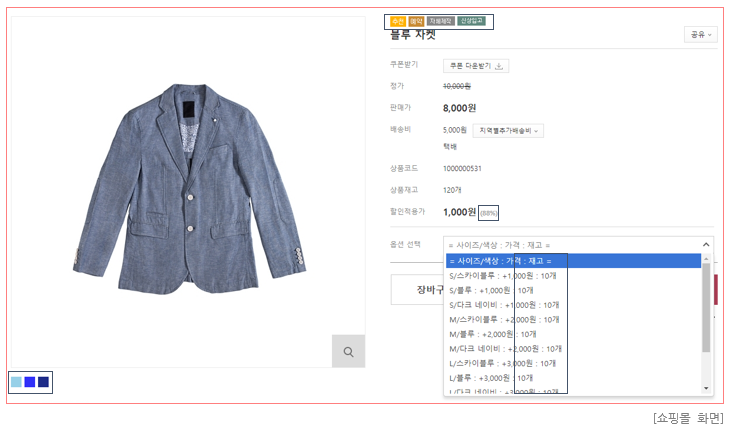Click the 예약 badge icon

[x=416, y=21]
